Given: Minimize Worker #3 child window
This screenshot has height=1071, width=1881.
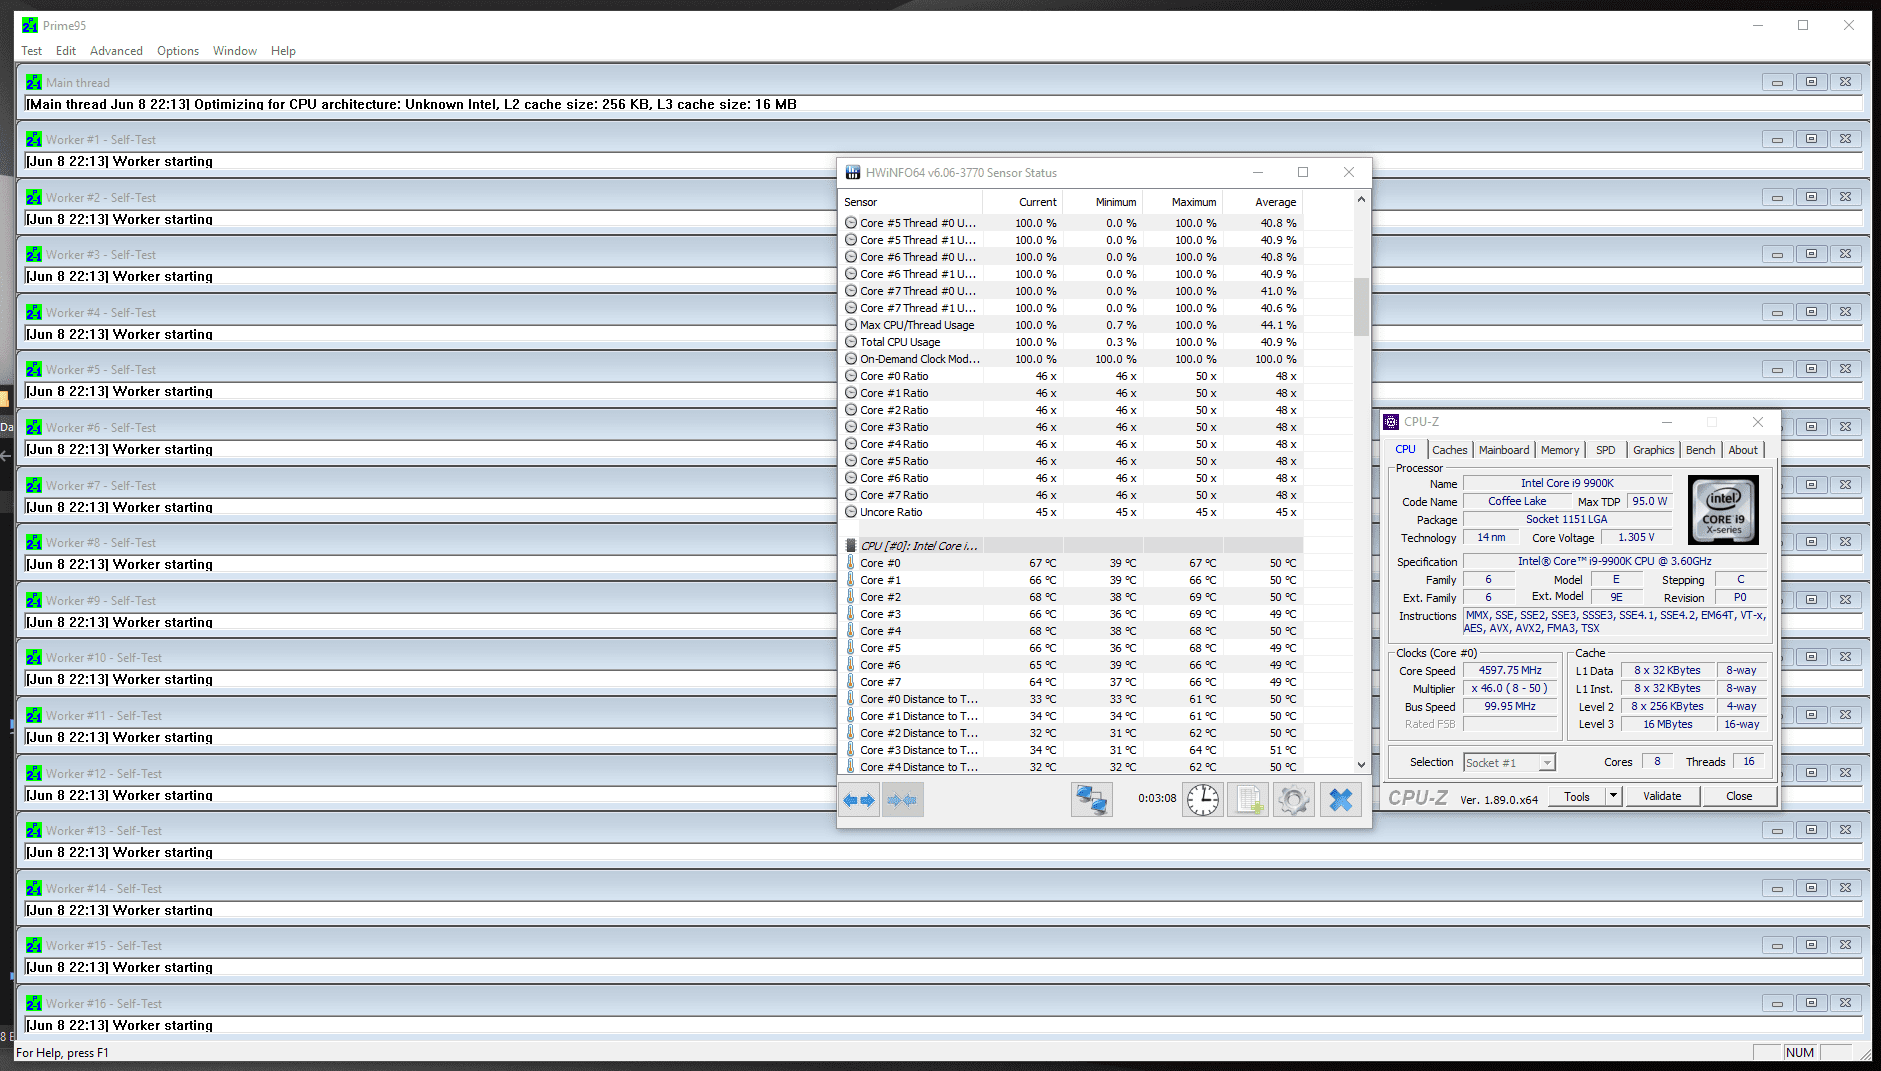Looking at the screenshot, I should (1777, 254).
